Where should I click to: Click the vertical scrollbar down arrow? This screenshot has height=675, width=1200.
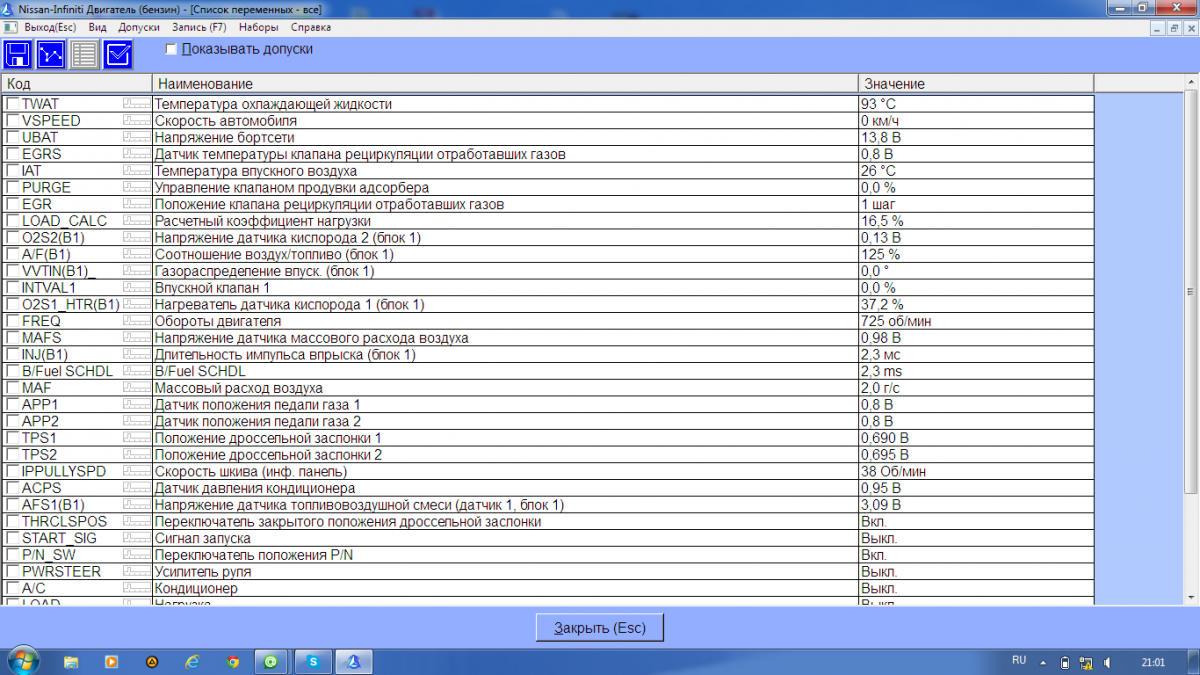click(x=1190, y=597)
